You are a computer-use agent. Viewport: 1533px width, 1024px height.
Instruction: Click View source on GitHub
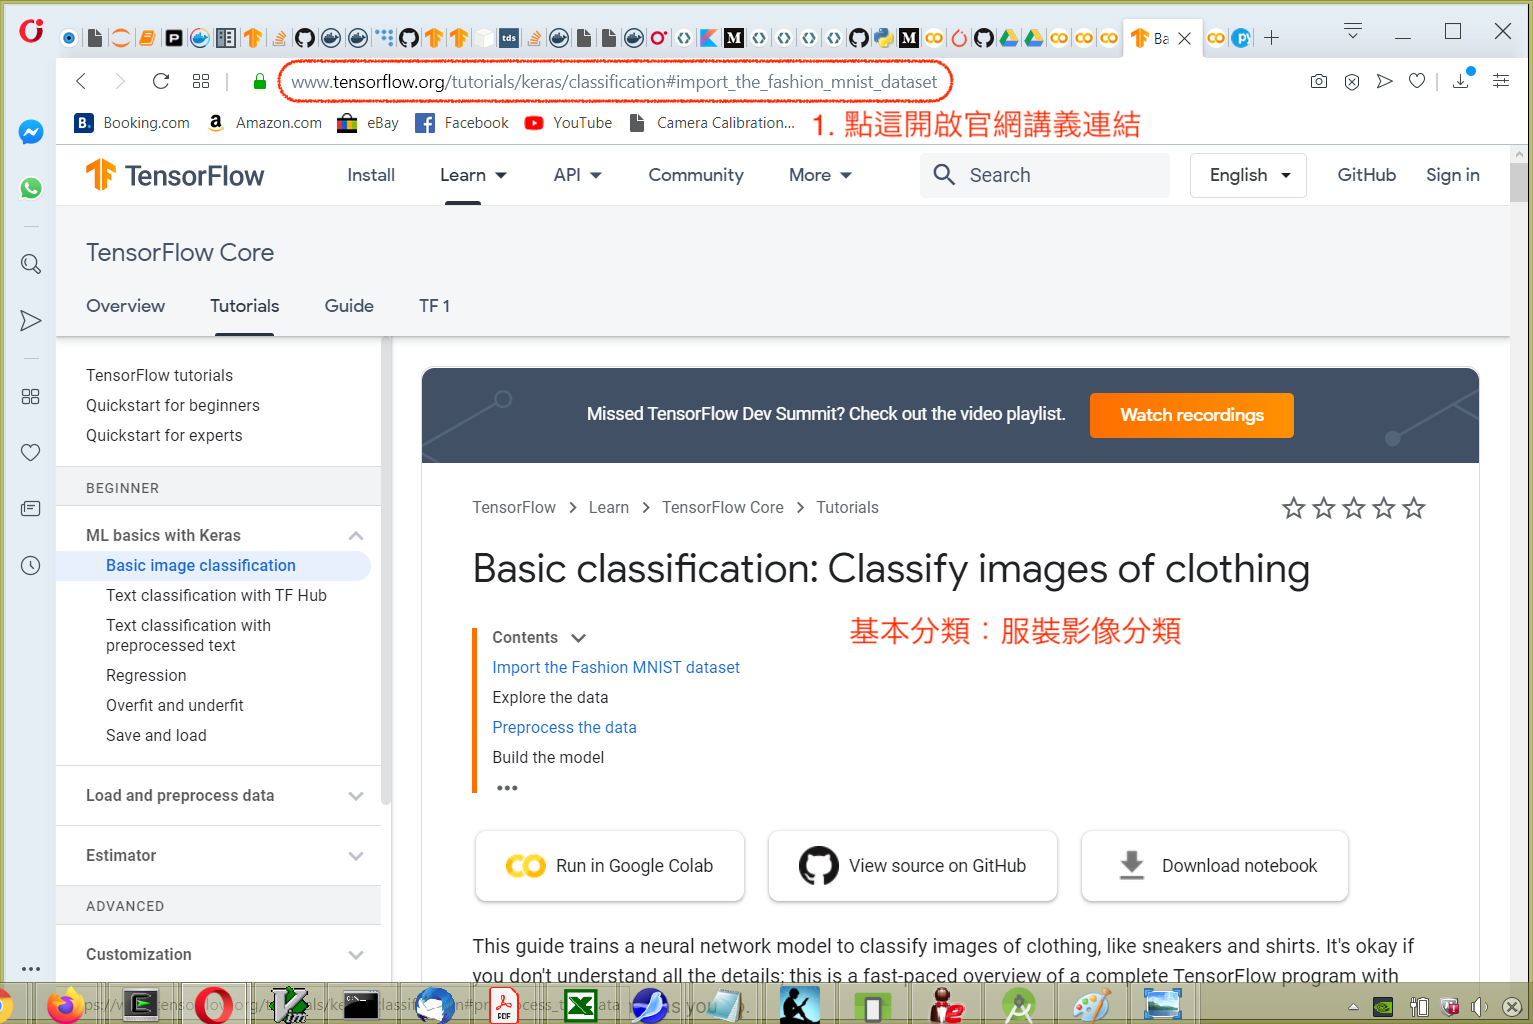(913, 866)
